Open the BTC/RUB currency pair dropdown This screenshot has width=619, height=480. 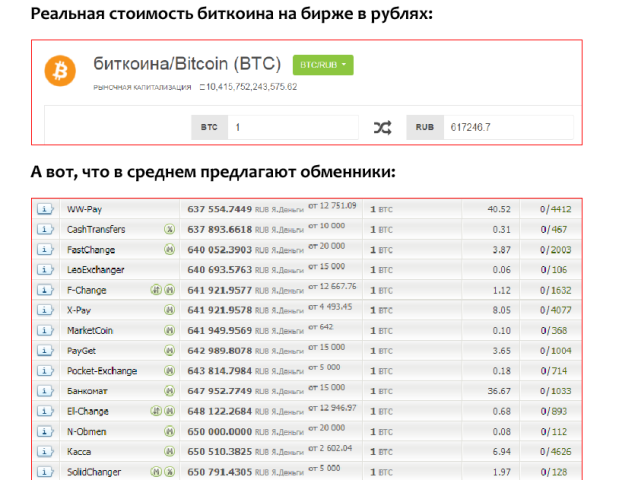(x=323, y=65)
